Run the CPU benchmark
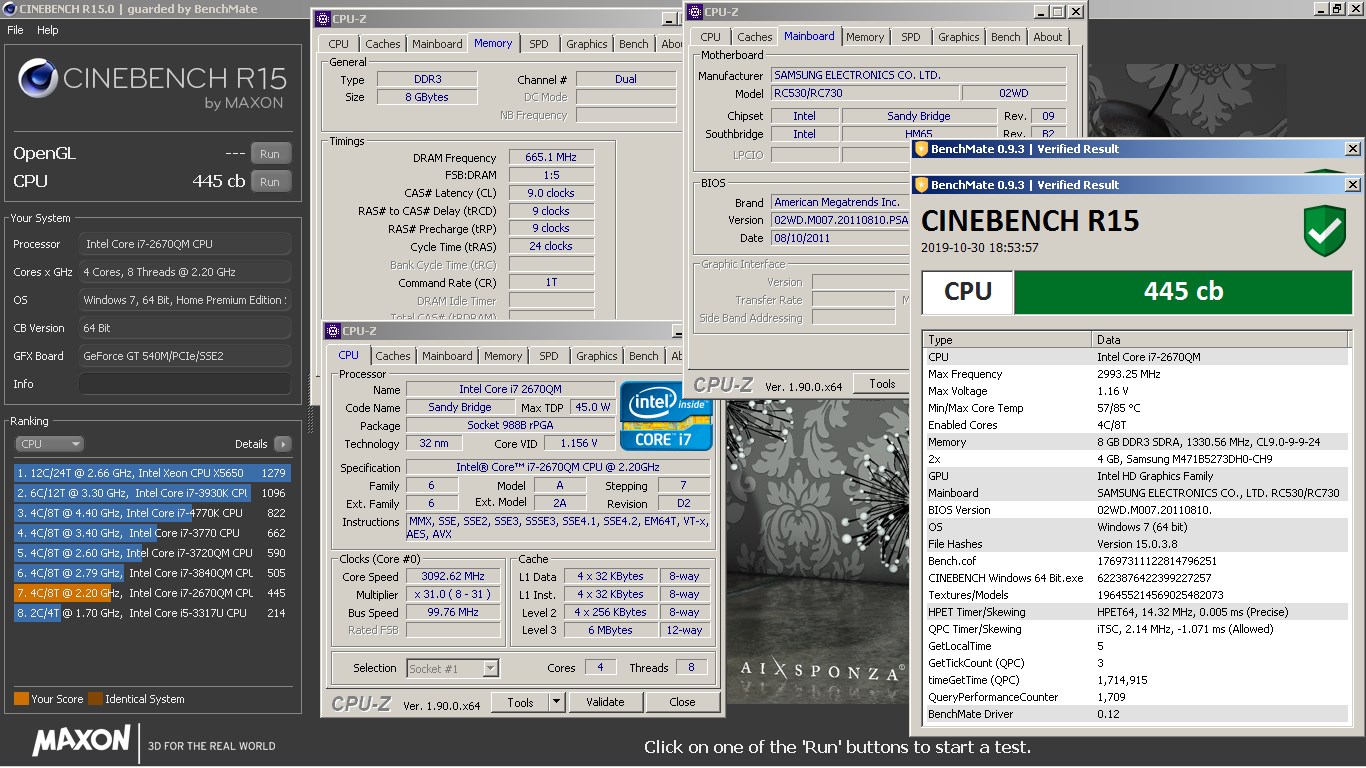Image resolution: width=1366 pixels, height=768 pixels. point(270,182)
